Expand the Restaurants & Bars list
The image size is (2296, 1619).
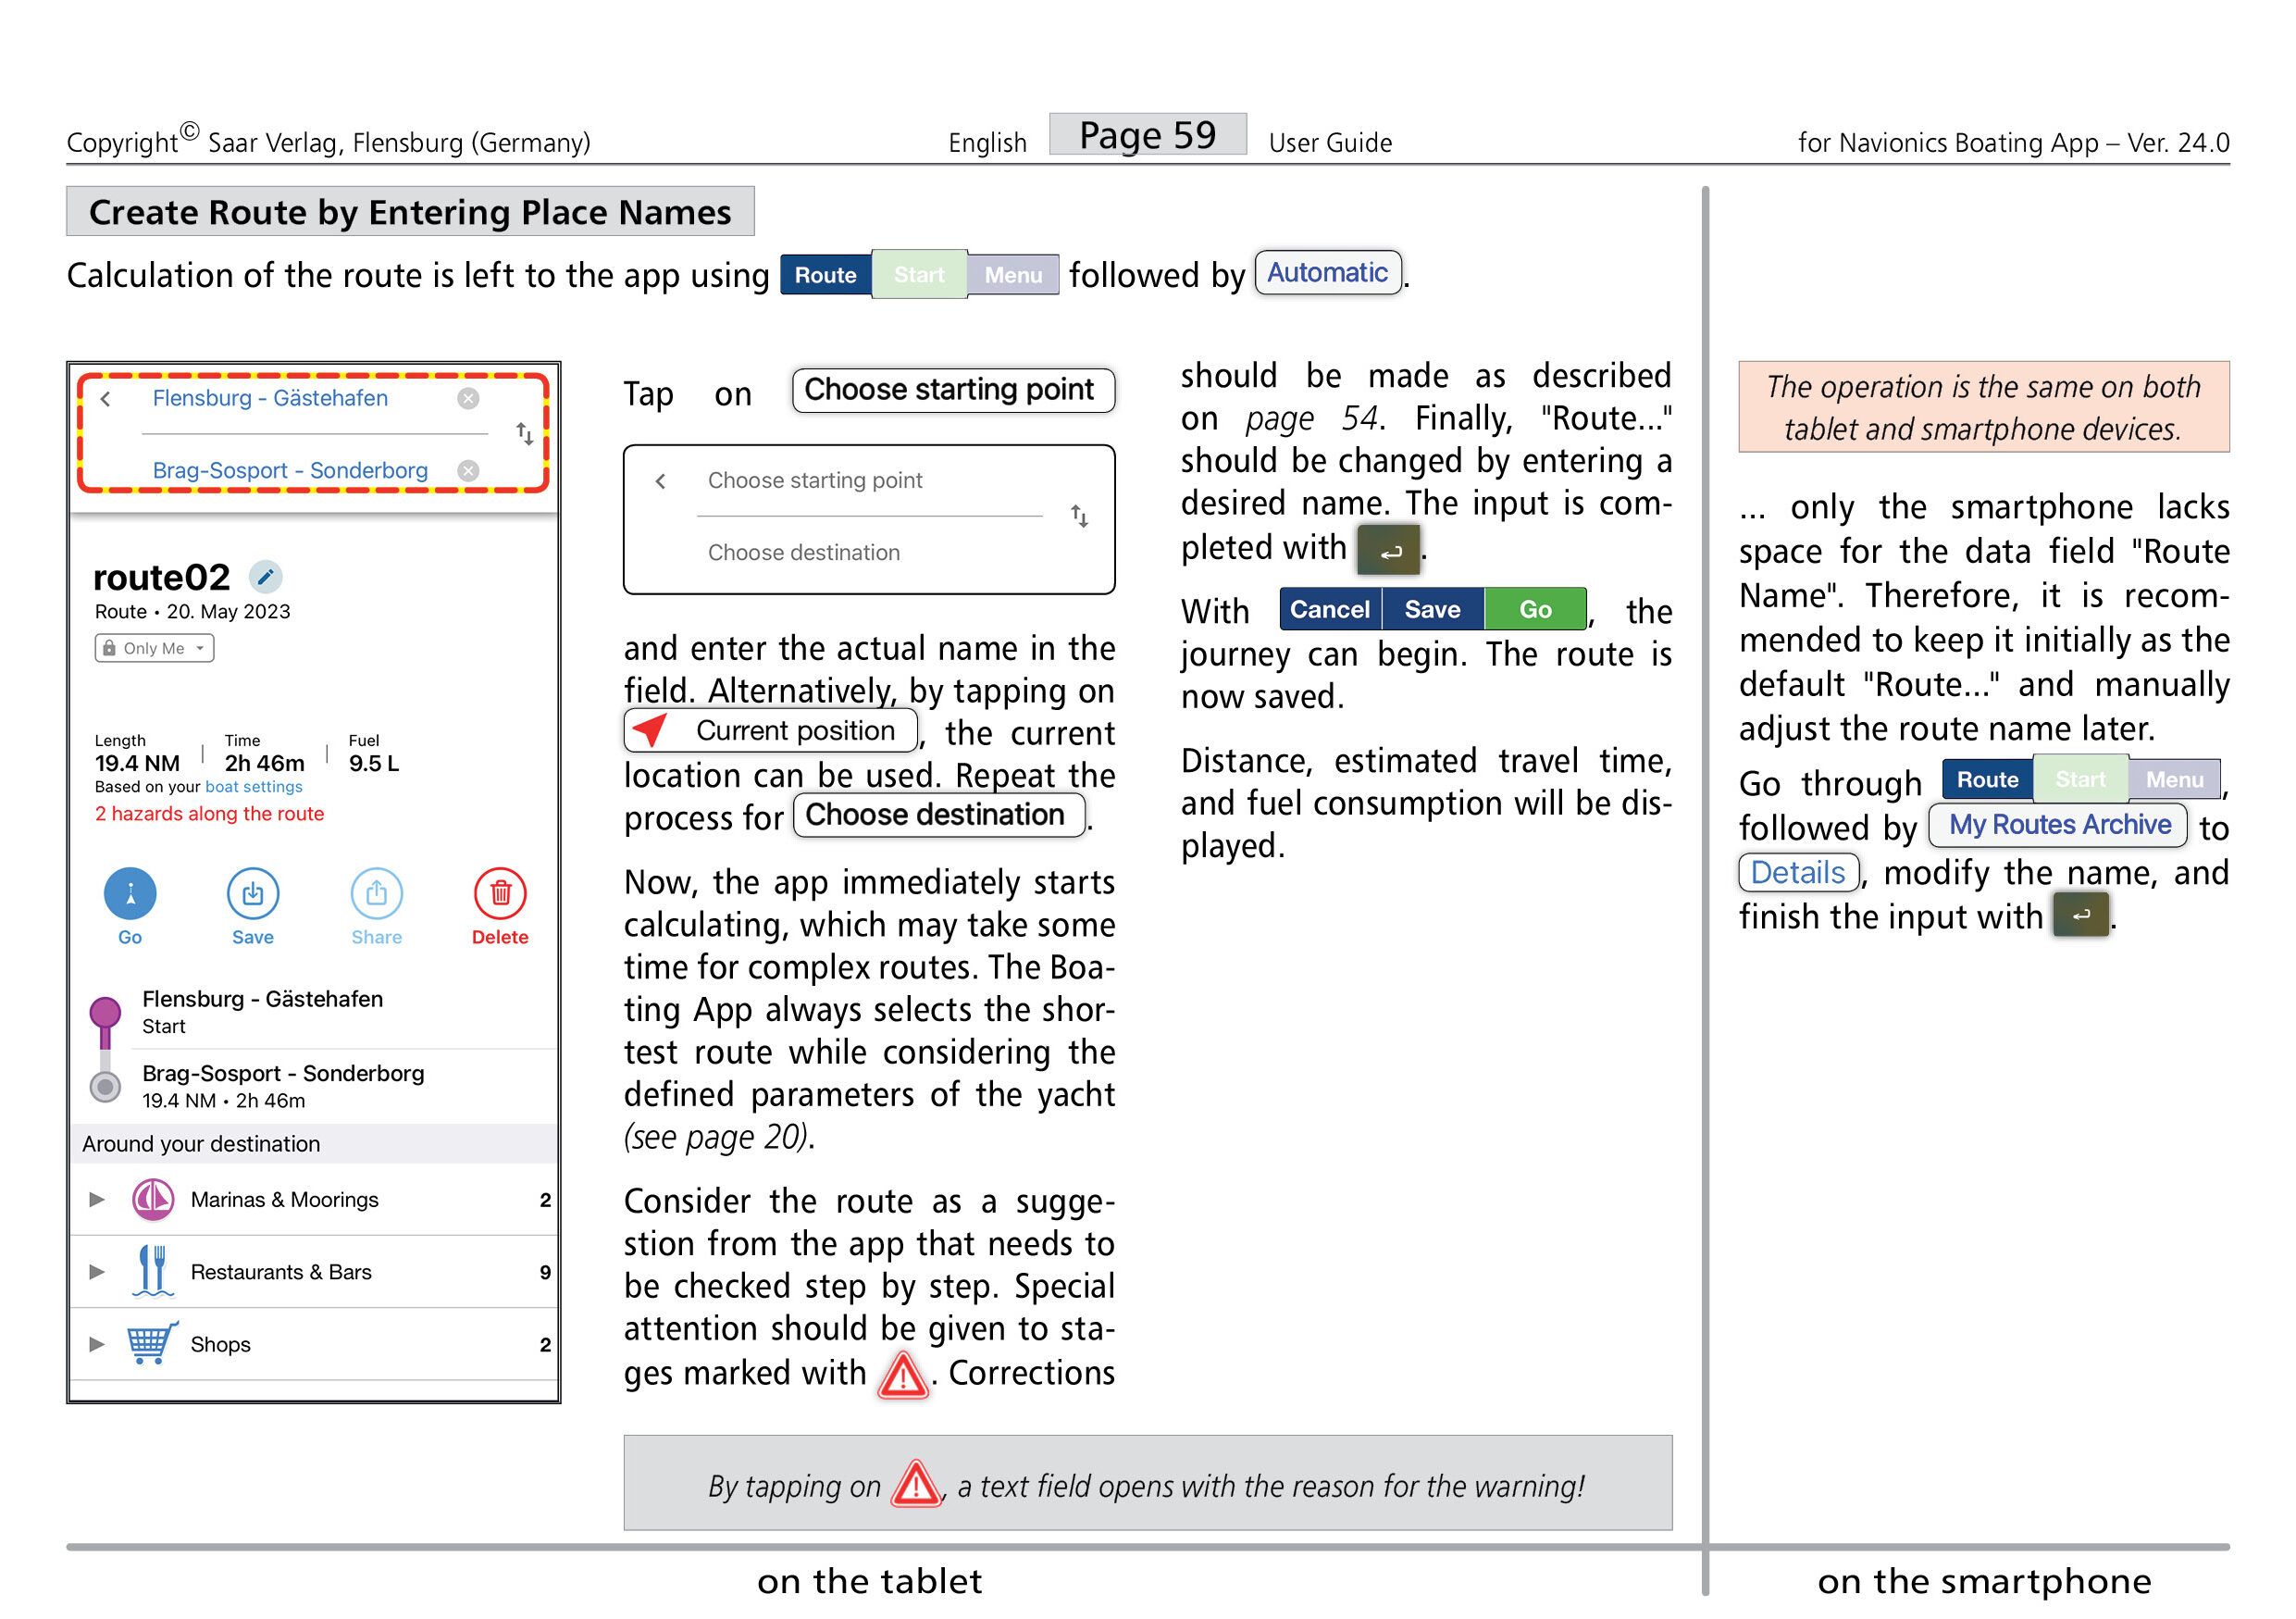(x=97, y=1272)
